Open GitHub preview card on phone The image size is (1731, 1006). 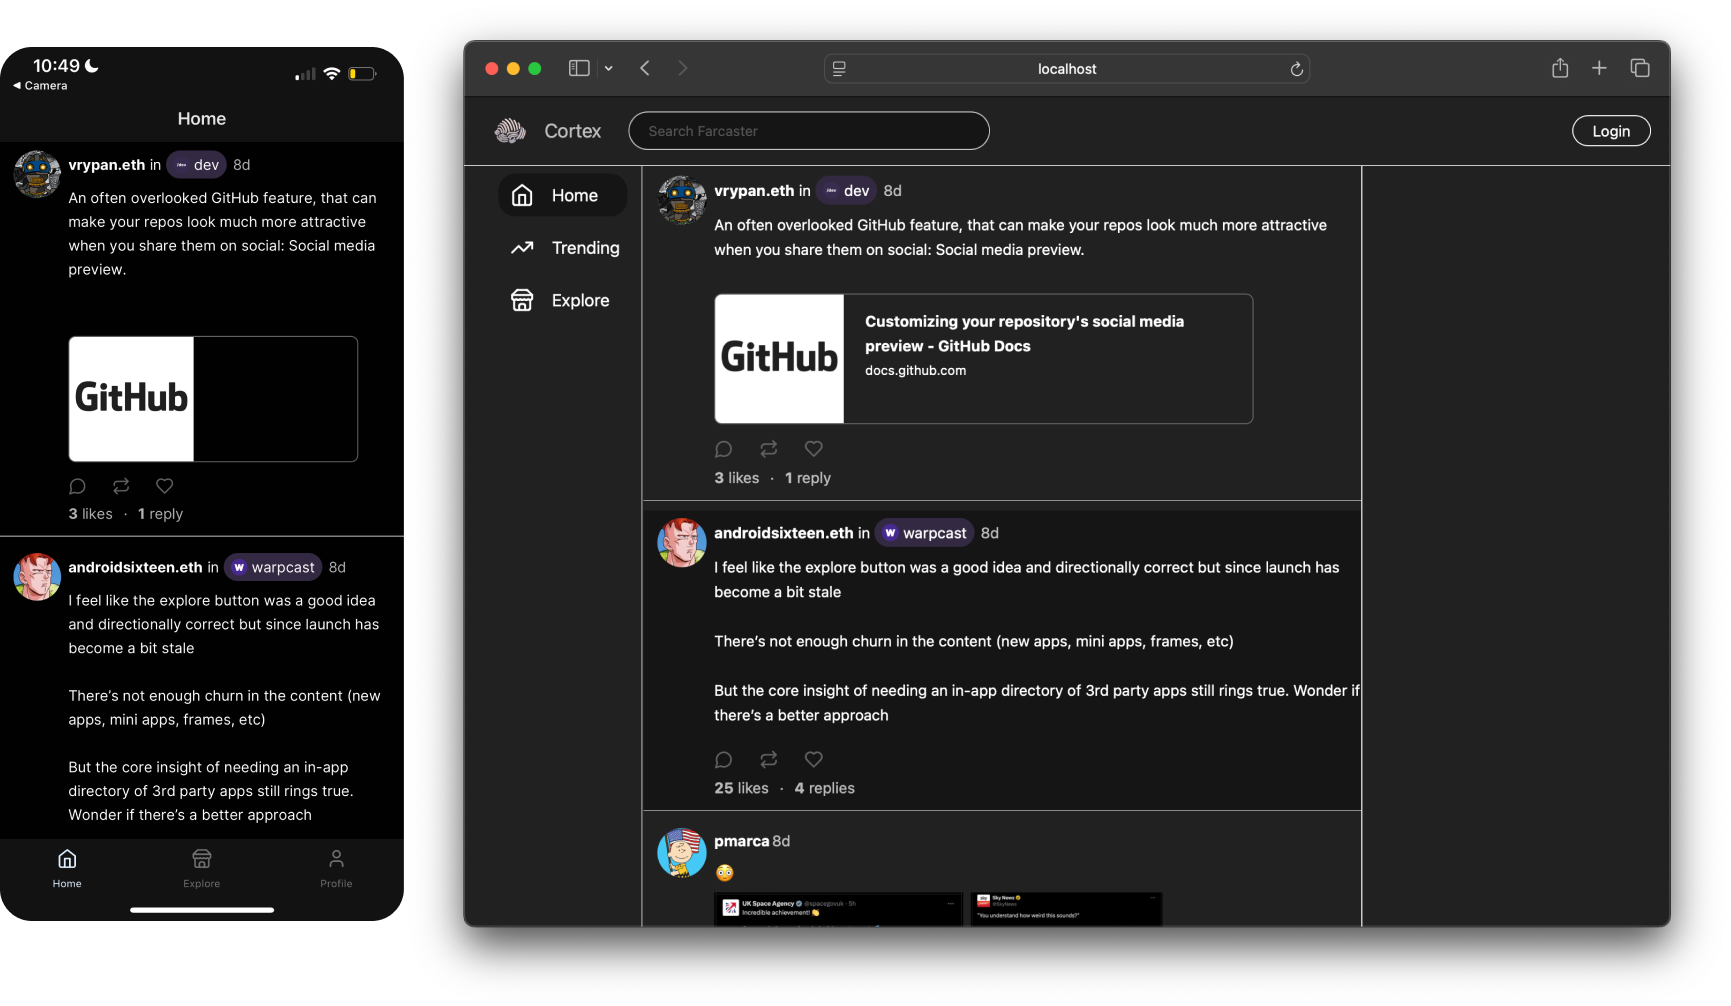point(213,399)
